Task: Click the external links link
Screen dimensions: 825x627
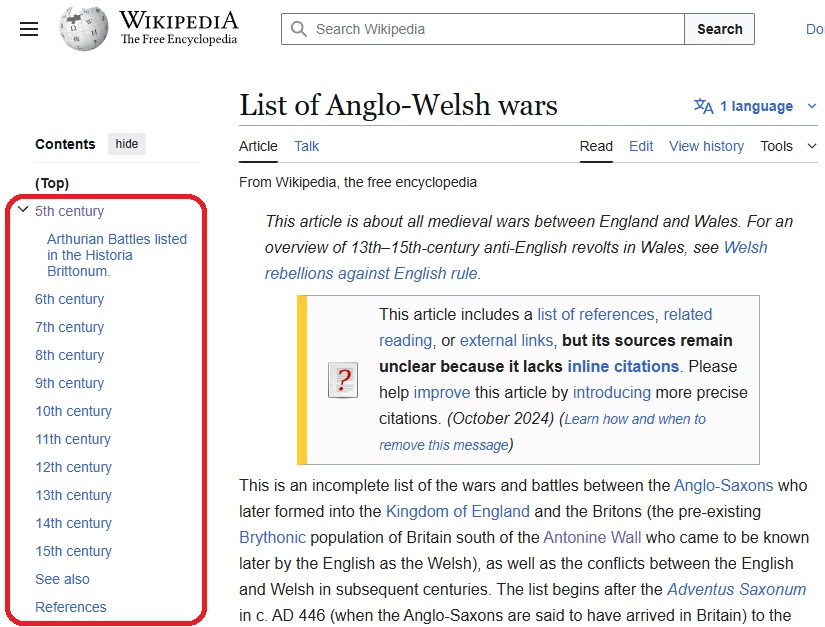Action: [x=507, y=340]
